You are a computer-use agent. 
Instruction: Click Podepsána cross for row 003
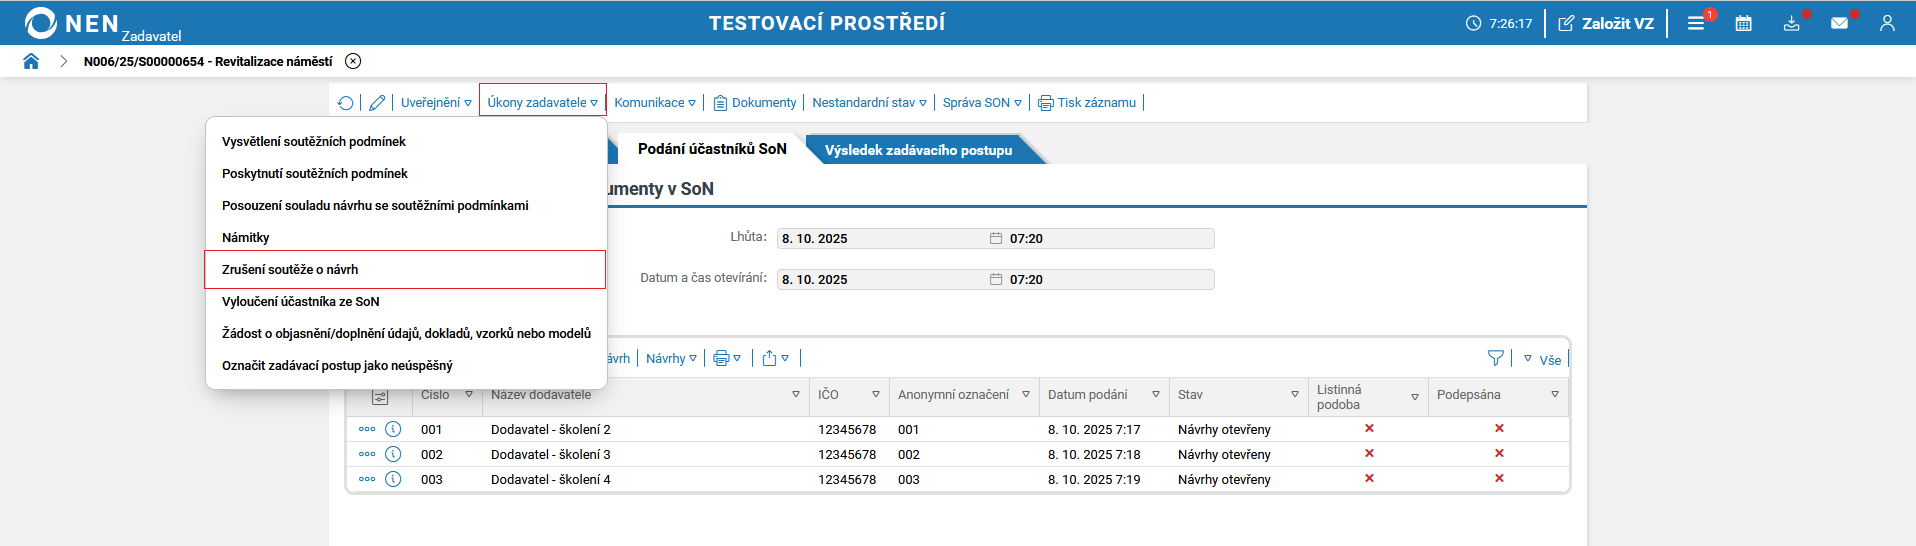click(1499, 478)
